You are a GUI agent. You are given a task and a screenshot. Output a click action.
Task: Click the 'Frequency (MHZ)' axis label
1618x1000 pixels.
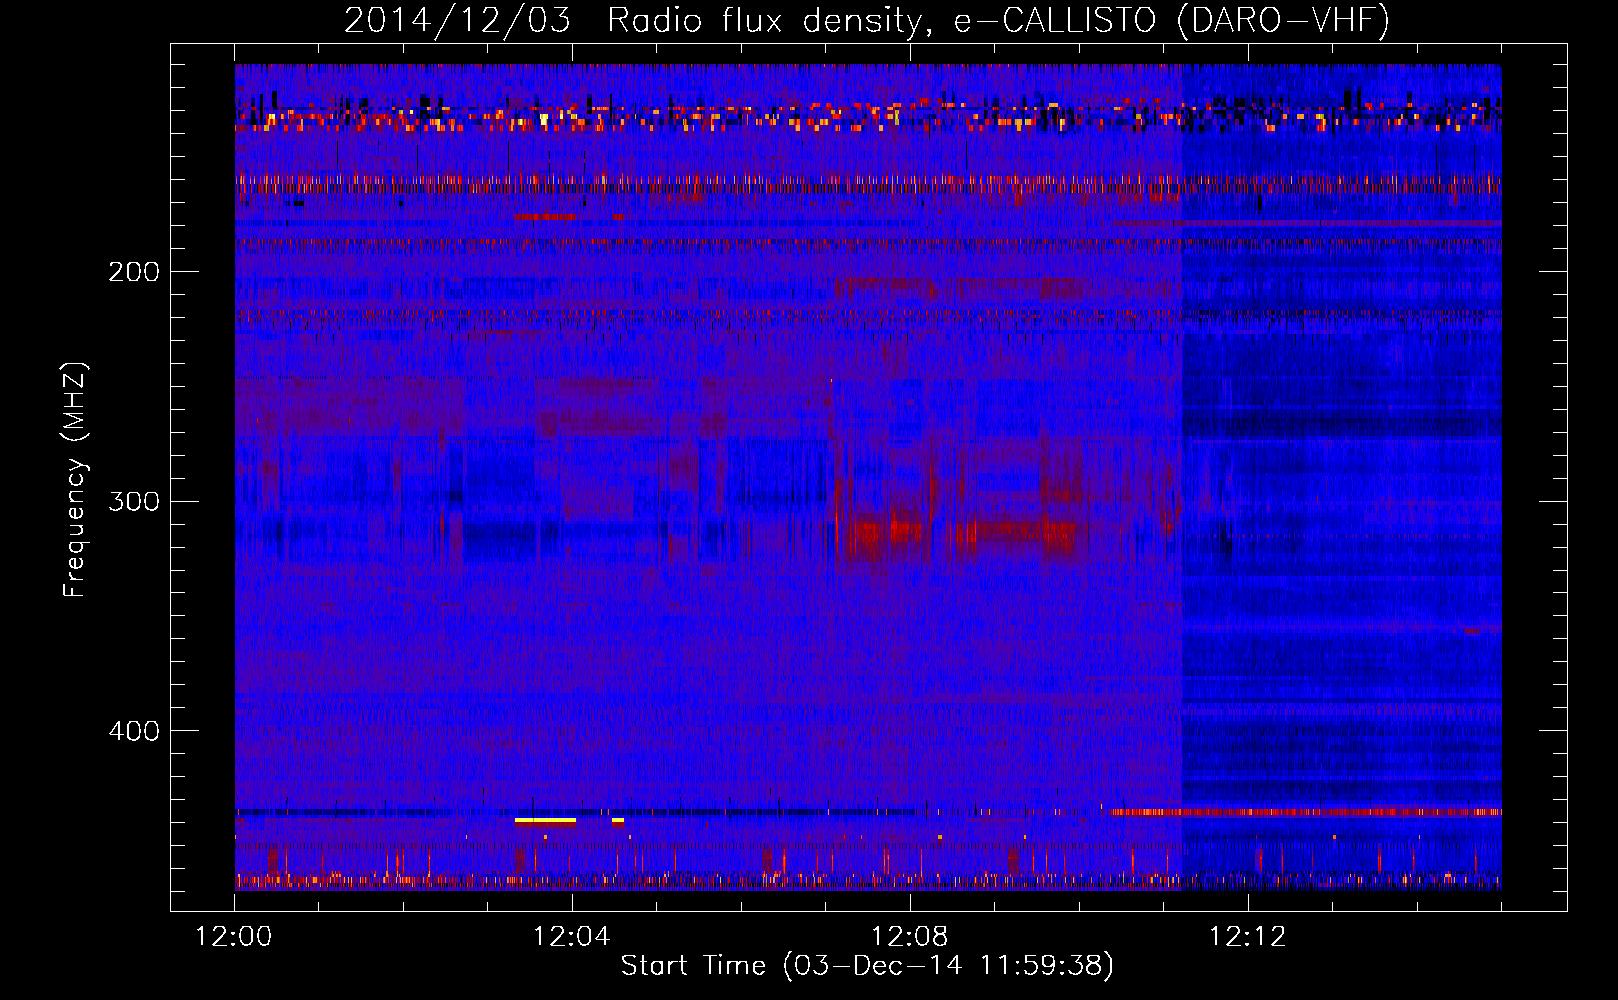pos(75,480)
